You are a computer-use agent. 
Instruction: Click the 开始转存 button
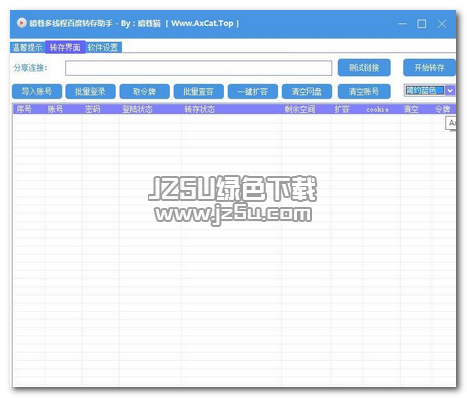click(429, 68)
